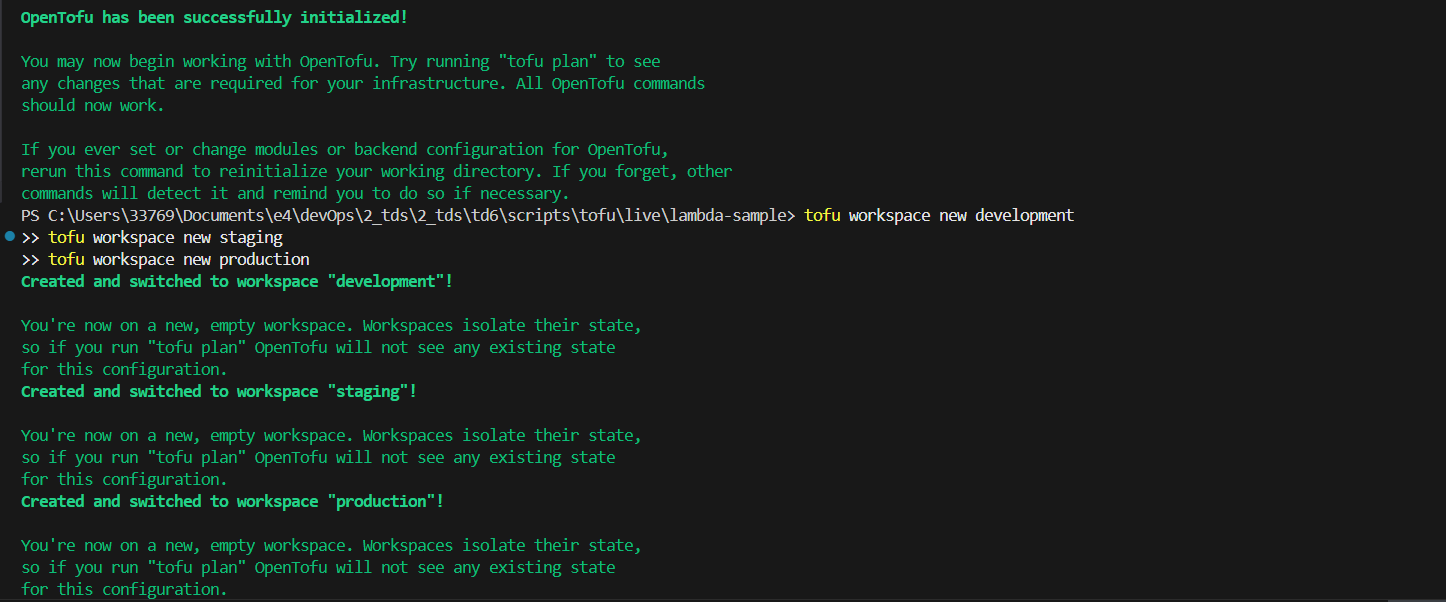Click the Created workspace "development" confirmation line
Viewport: 1446px width, 602px height.
(237, 282)
